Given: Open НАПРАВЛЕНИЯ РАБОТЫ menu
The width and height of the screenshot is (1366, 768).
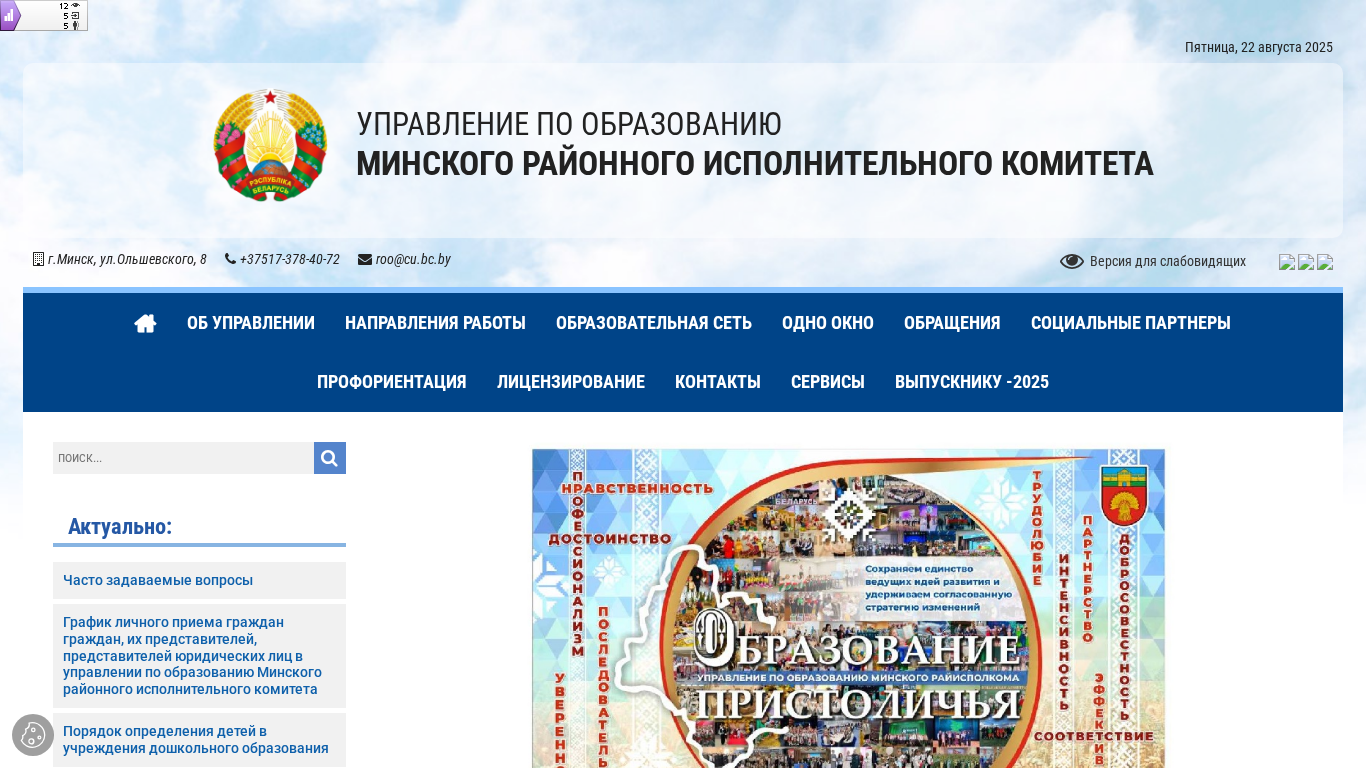Looking at the screenshot, I should (435, 323).
